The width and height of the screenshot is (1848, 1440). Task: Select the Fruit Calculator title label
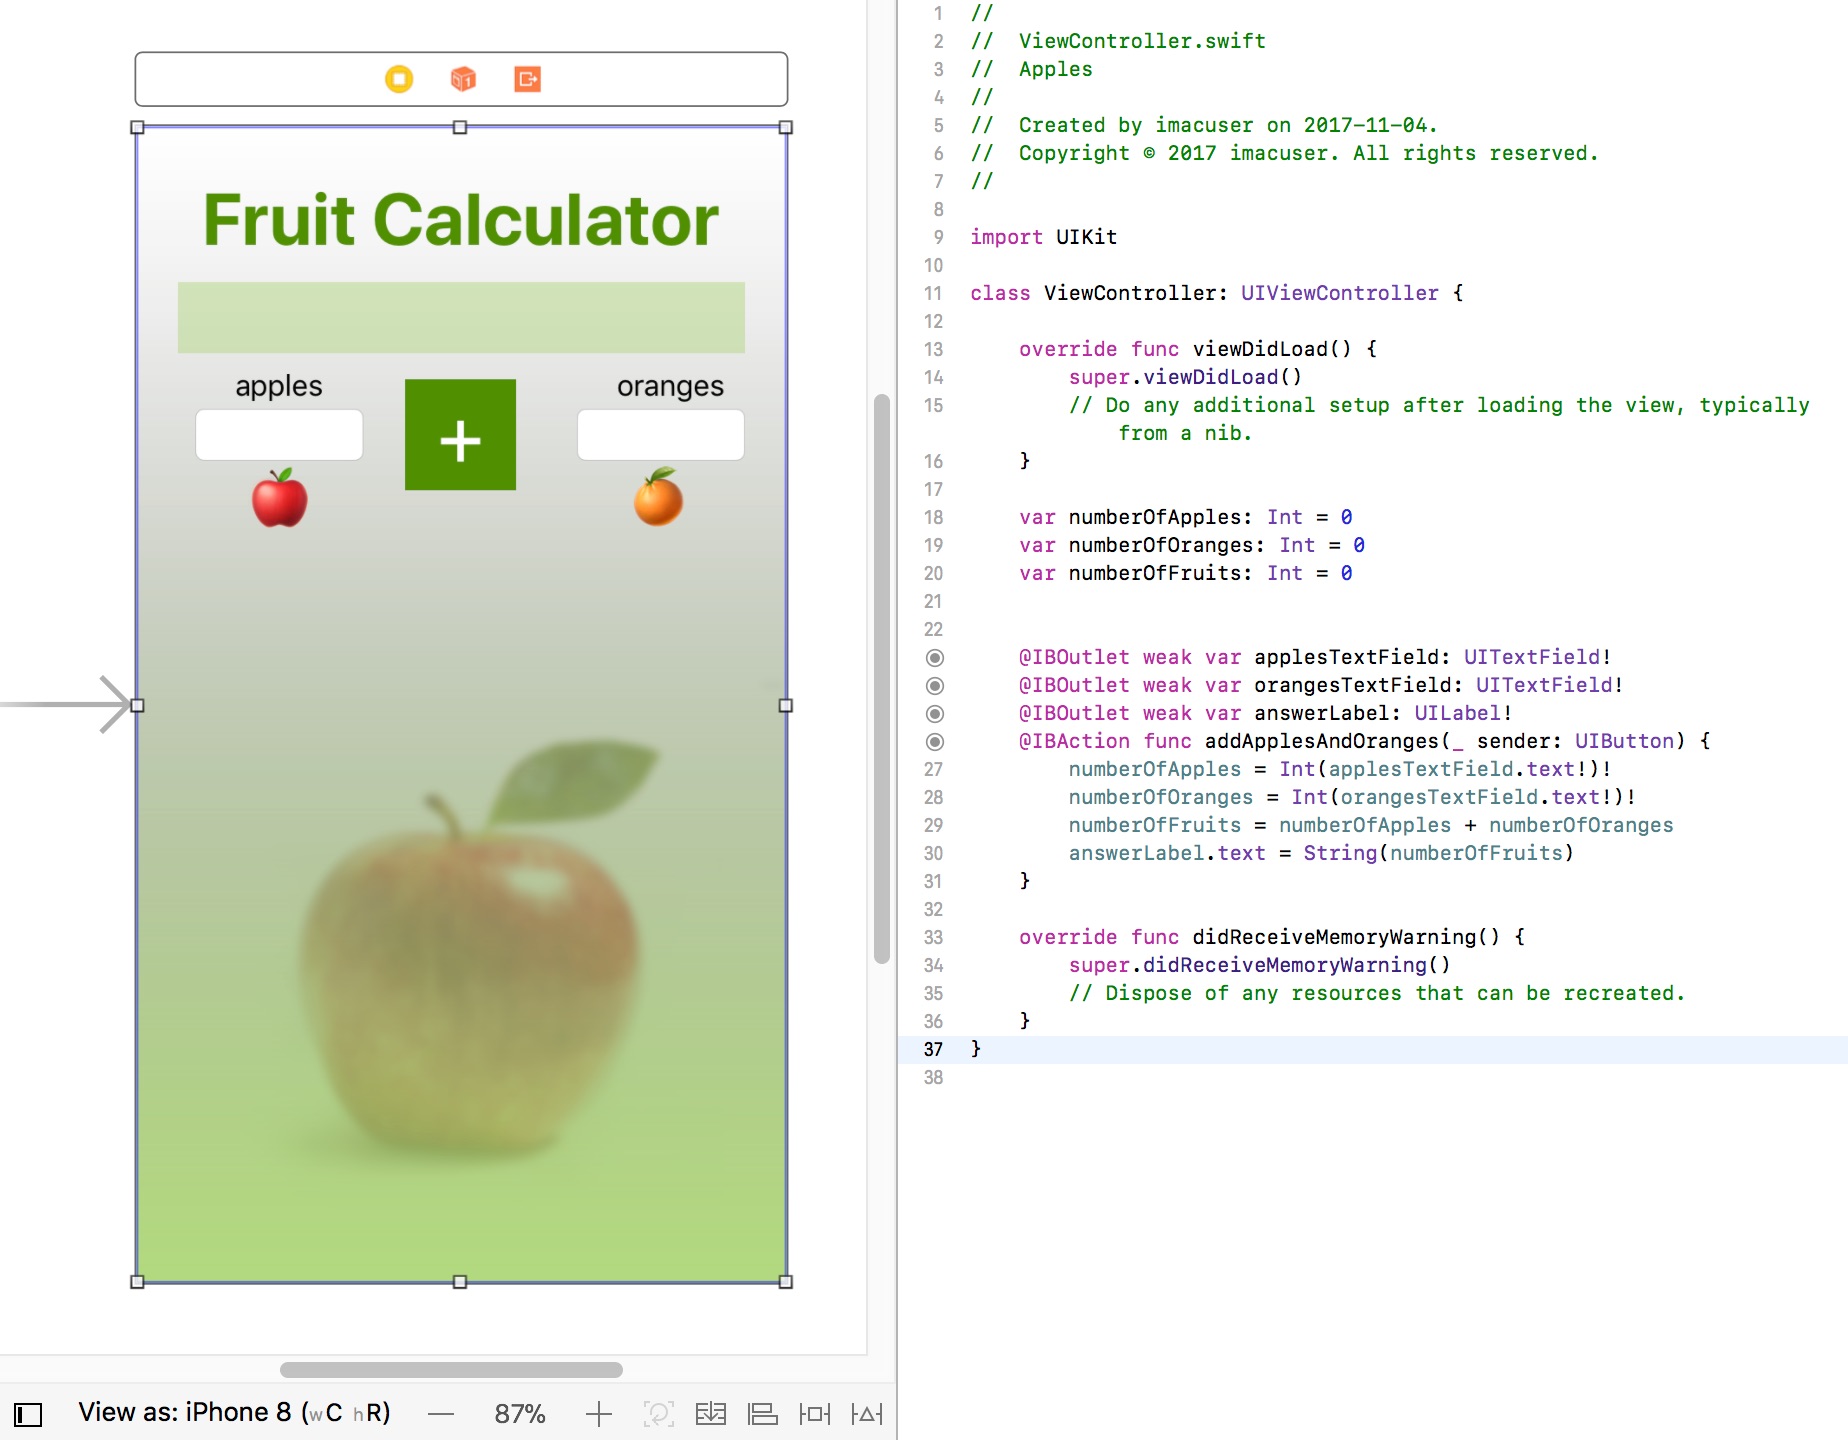tap(461, 220)
